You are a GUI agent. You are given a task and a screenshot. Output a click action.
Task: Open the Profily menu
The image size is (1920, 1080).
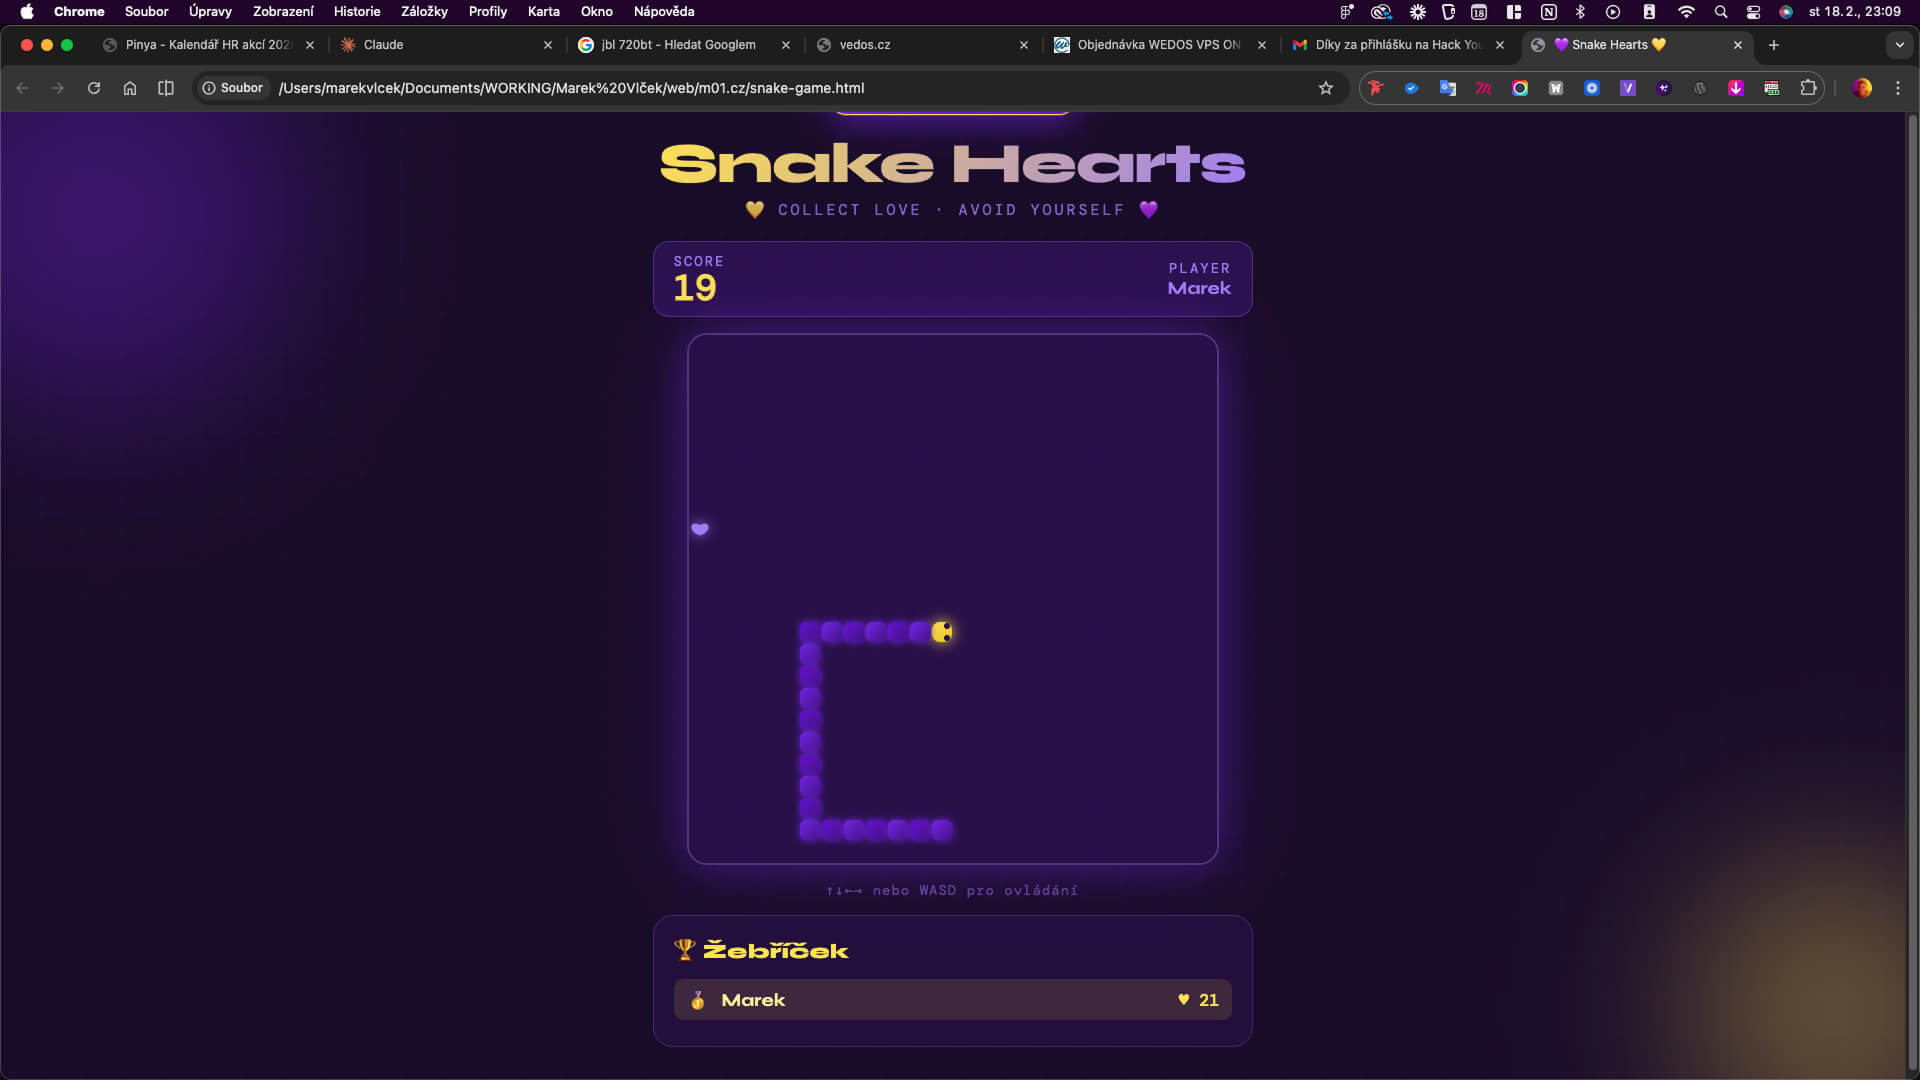tap(488, 12)
